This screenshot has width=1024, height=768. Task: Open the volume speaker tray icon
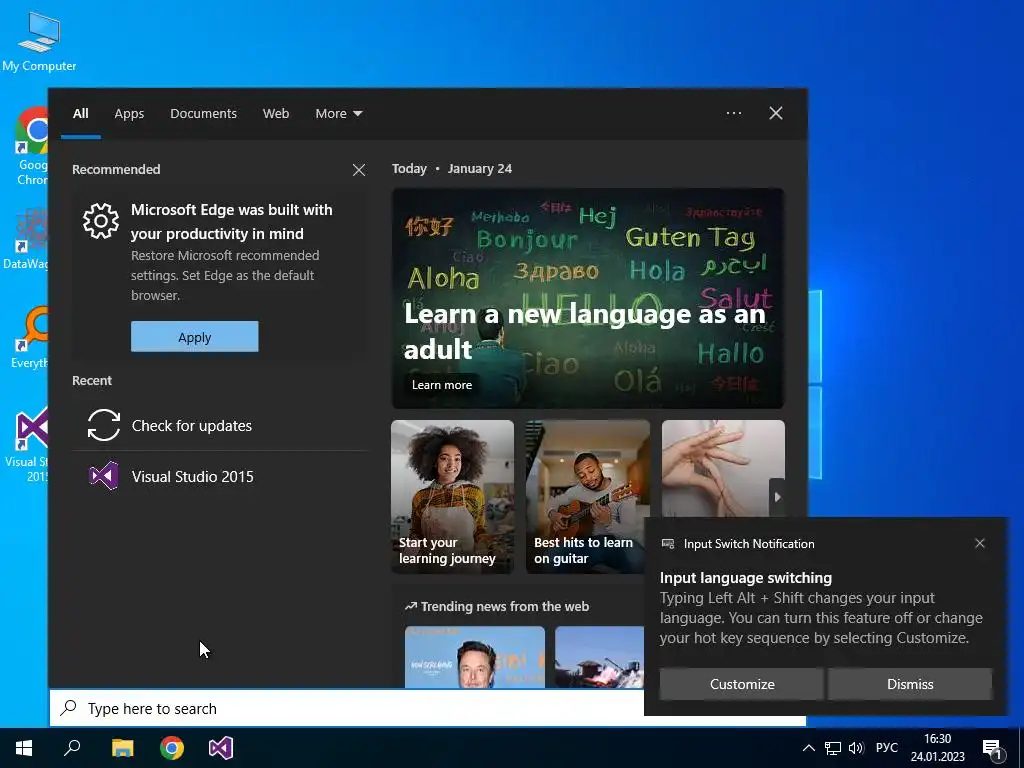pos(856,748)
